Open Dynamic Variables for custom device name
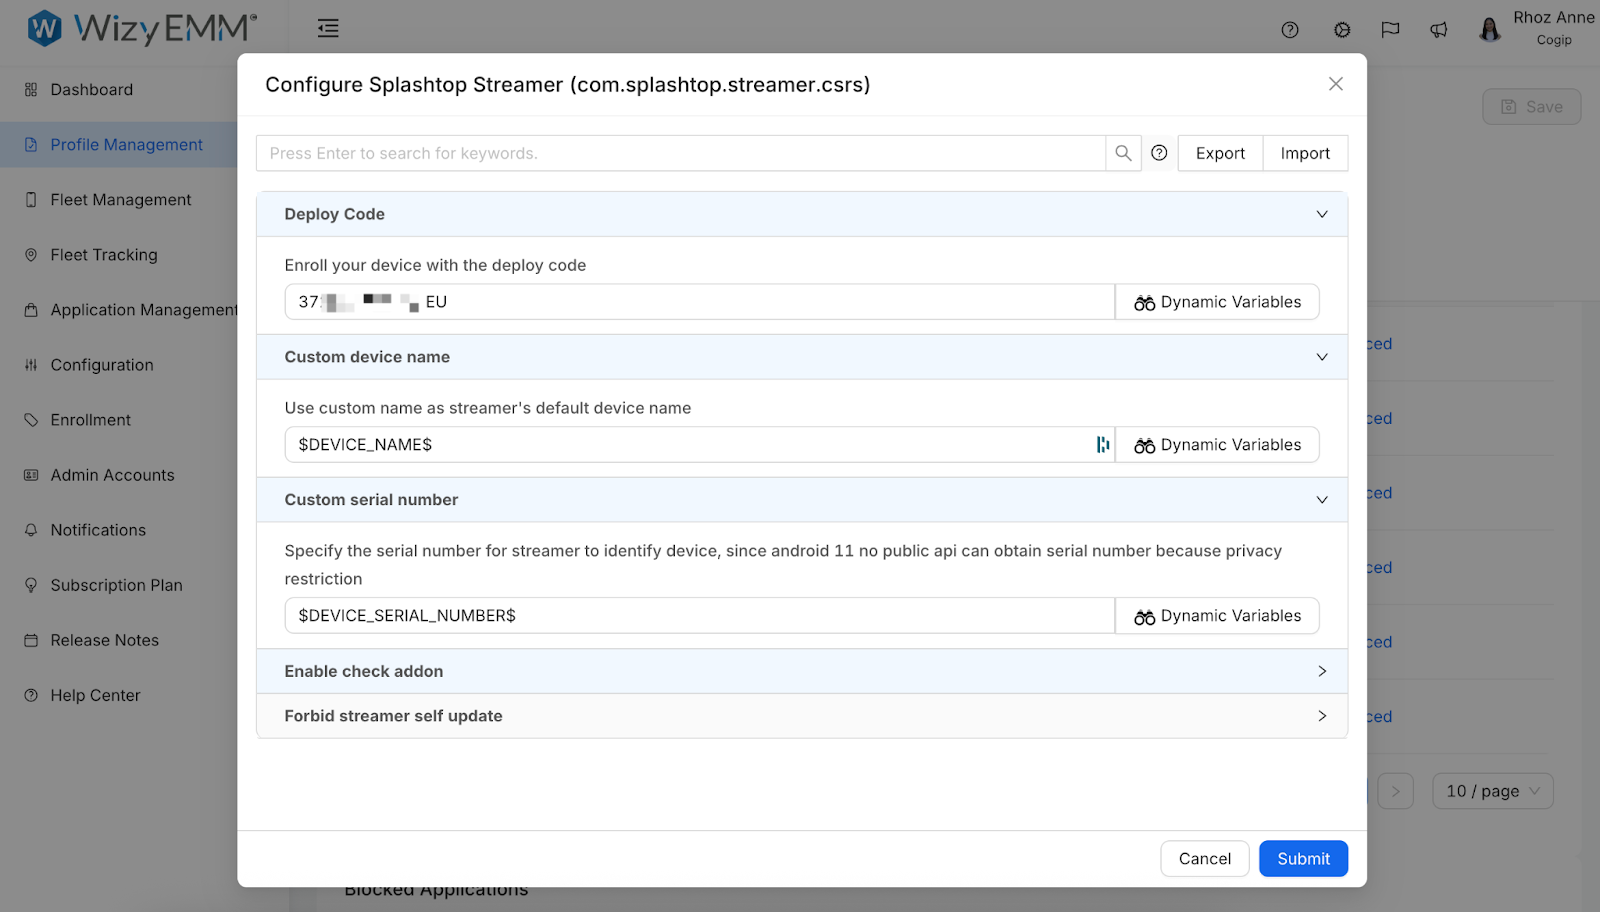 (1217, 445)
